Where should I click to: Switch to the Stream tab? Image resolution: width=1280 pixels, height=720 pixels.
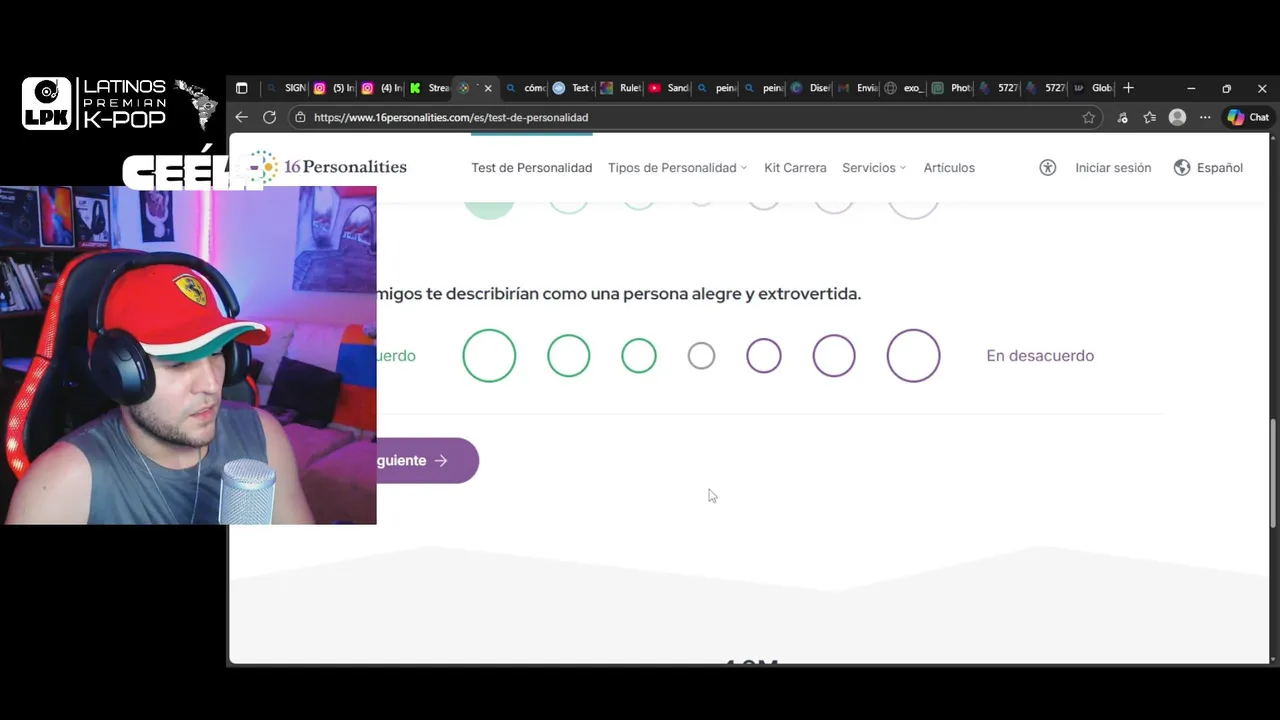tap(429, 88)
